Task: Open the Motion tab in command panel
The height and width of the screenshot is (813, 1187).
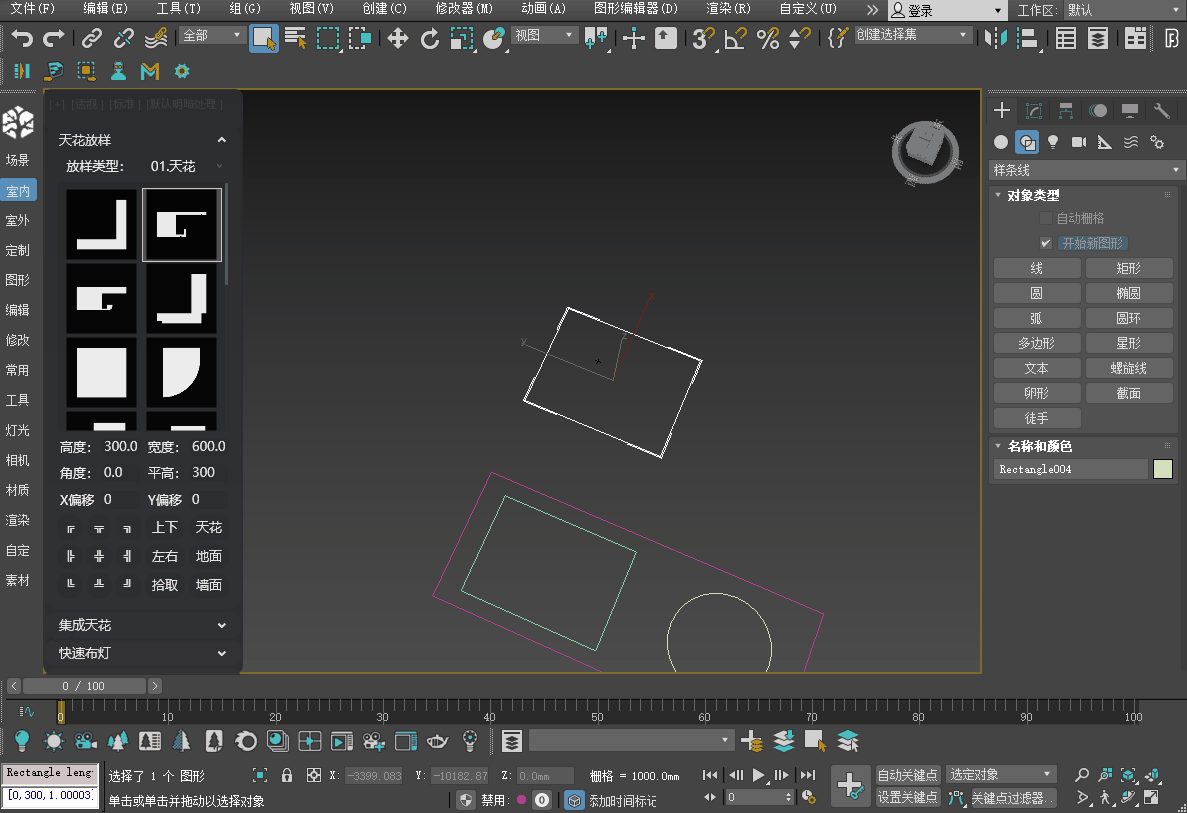Action: [x=1098, y=111]
